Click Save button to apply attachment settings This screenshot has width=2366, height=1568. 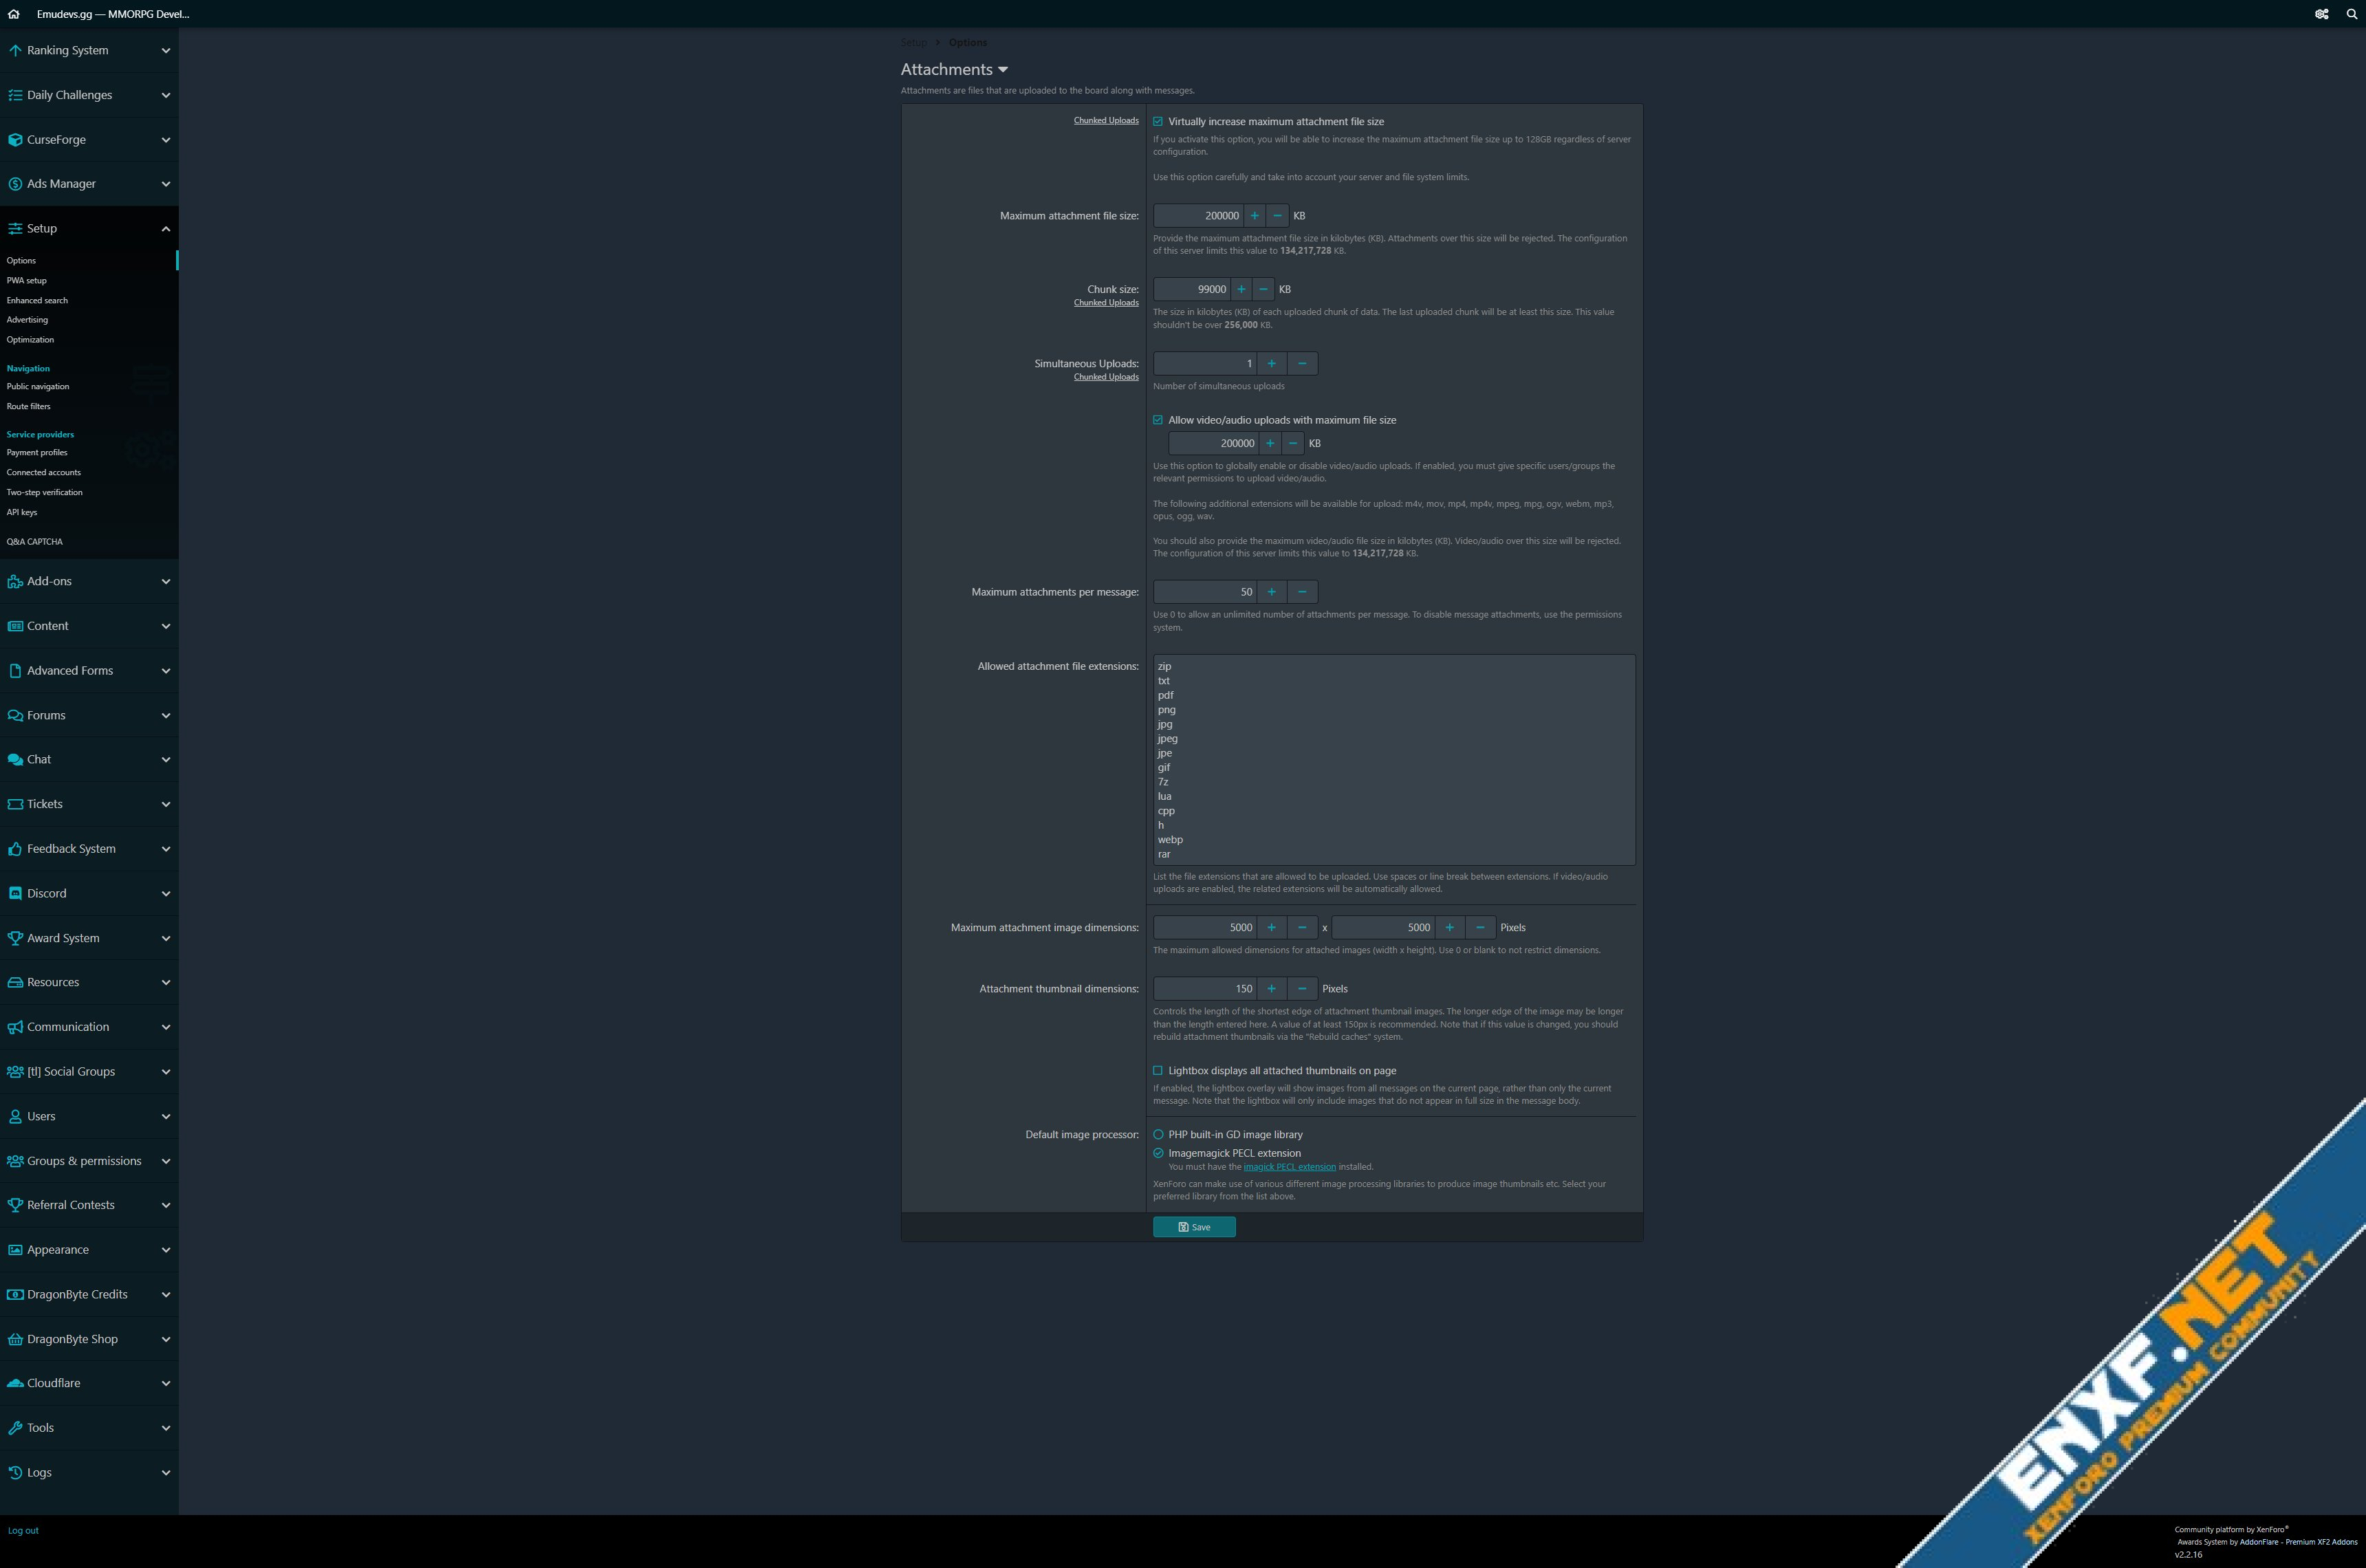[1195, 1227]
